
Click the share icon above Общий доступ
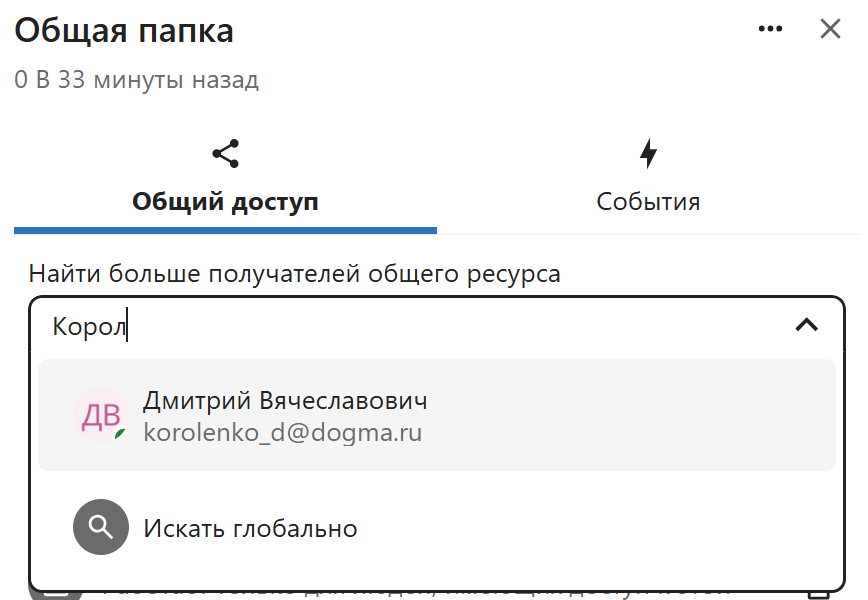[x=226, y=154]
